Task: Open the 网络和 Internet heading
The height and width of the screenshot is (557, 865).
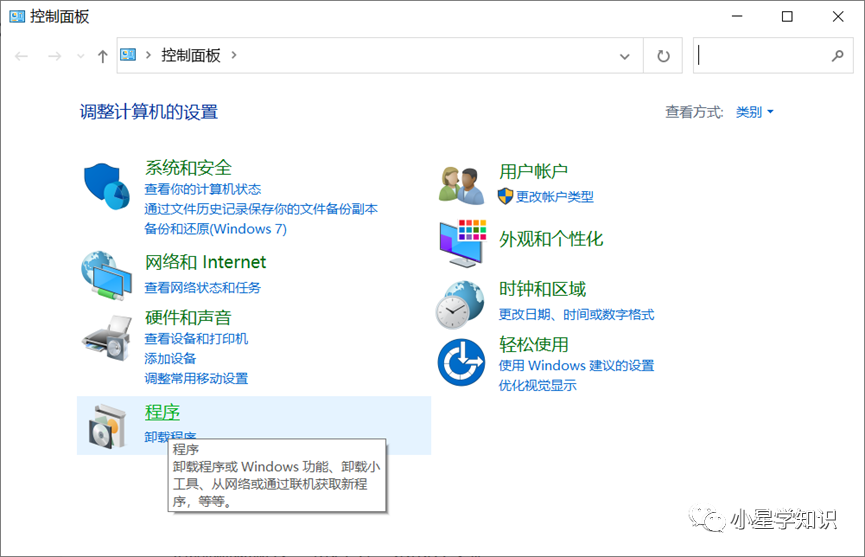Action: (x=205, y=262)
